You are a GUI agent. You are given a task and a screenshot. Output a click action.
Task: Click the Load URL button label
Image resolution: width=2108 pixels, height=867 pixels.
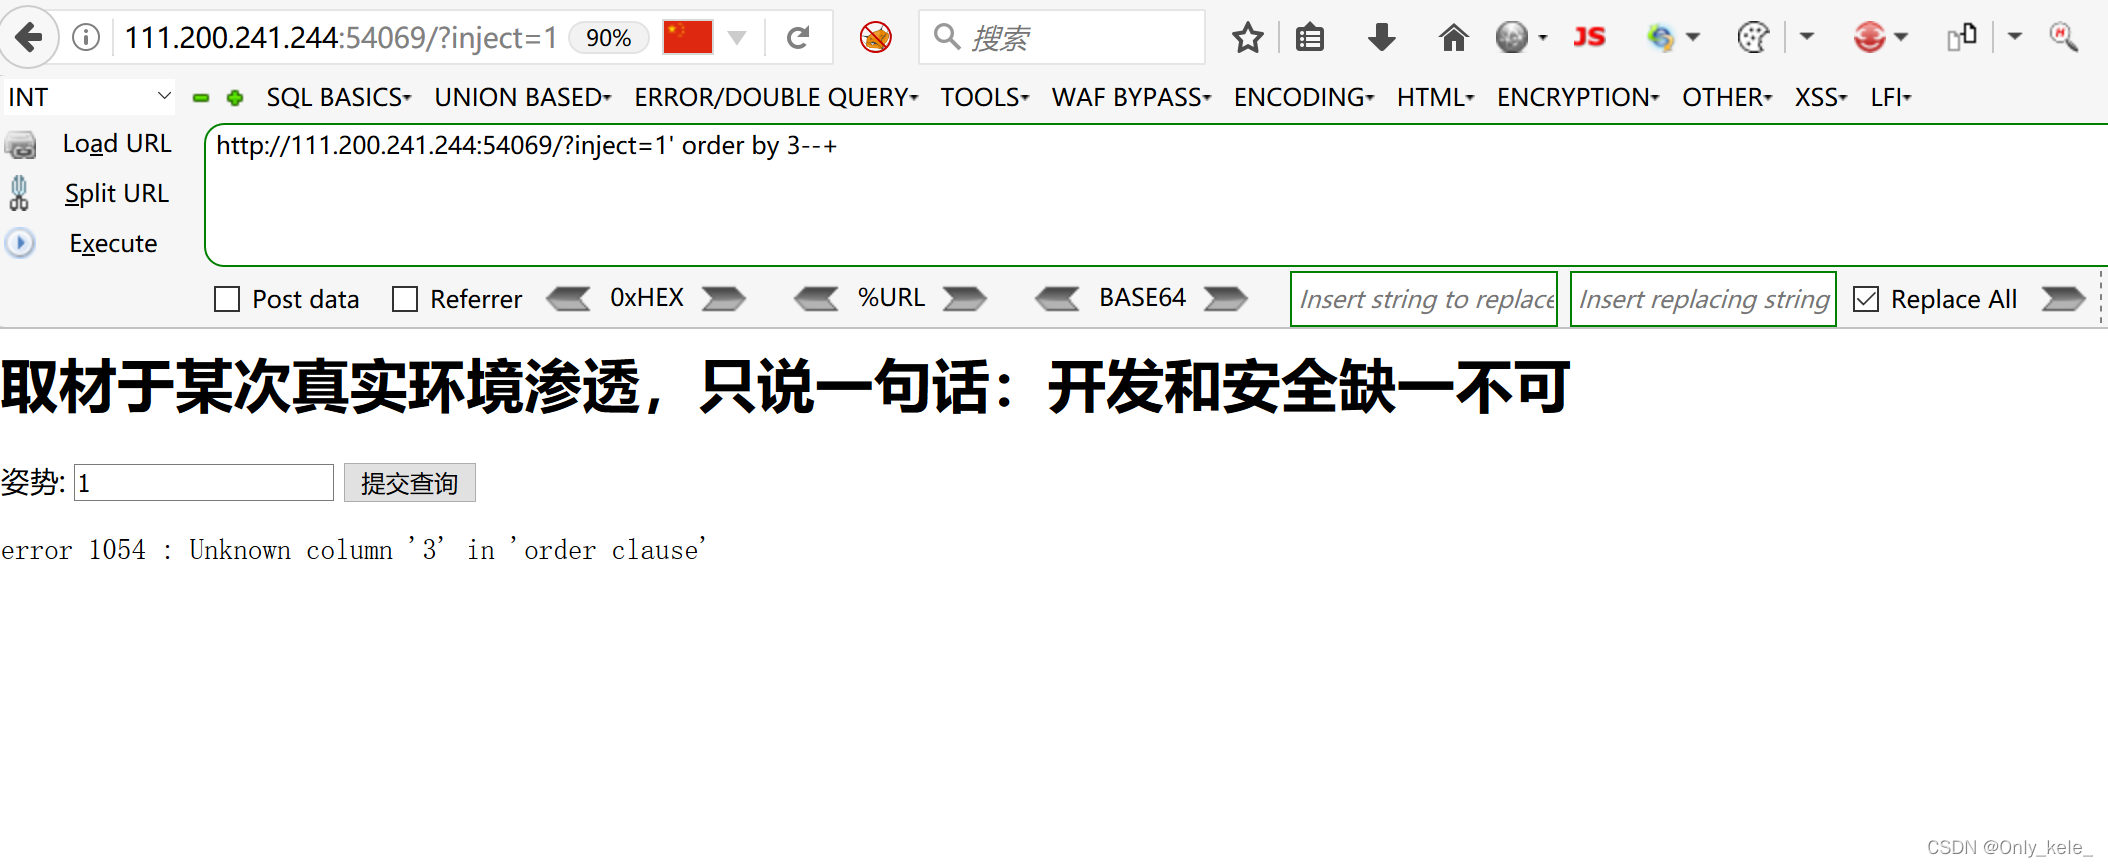[117, 144]
